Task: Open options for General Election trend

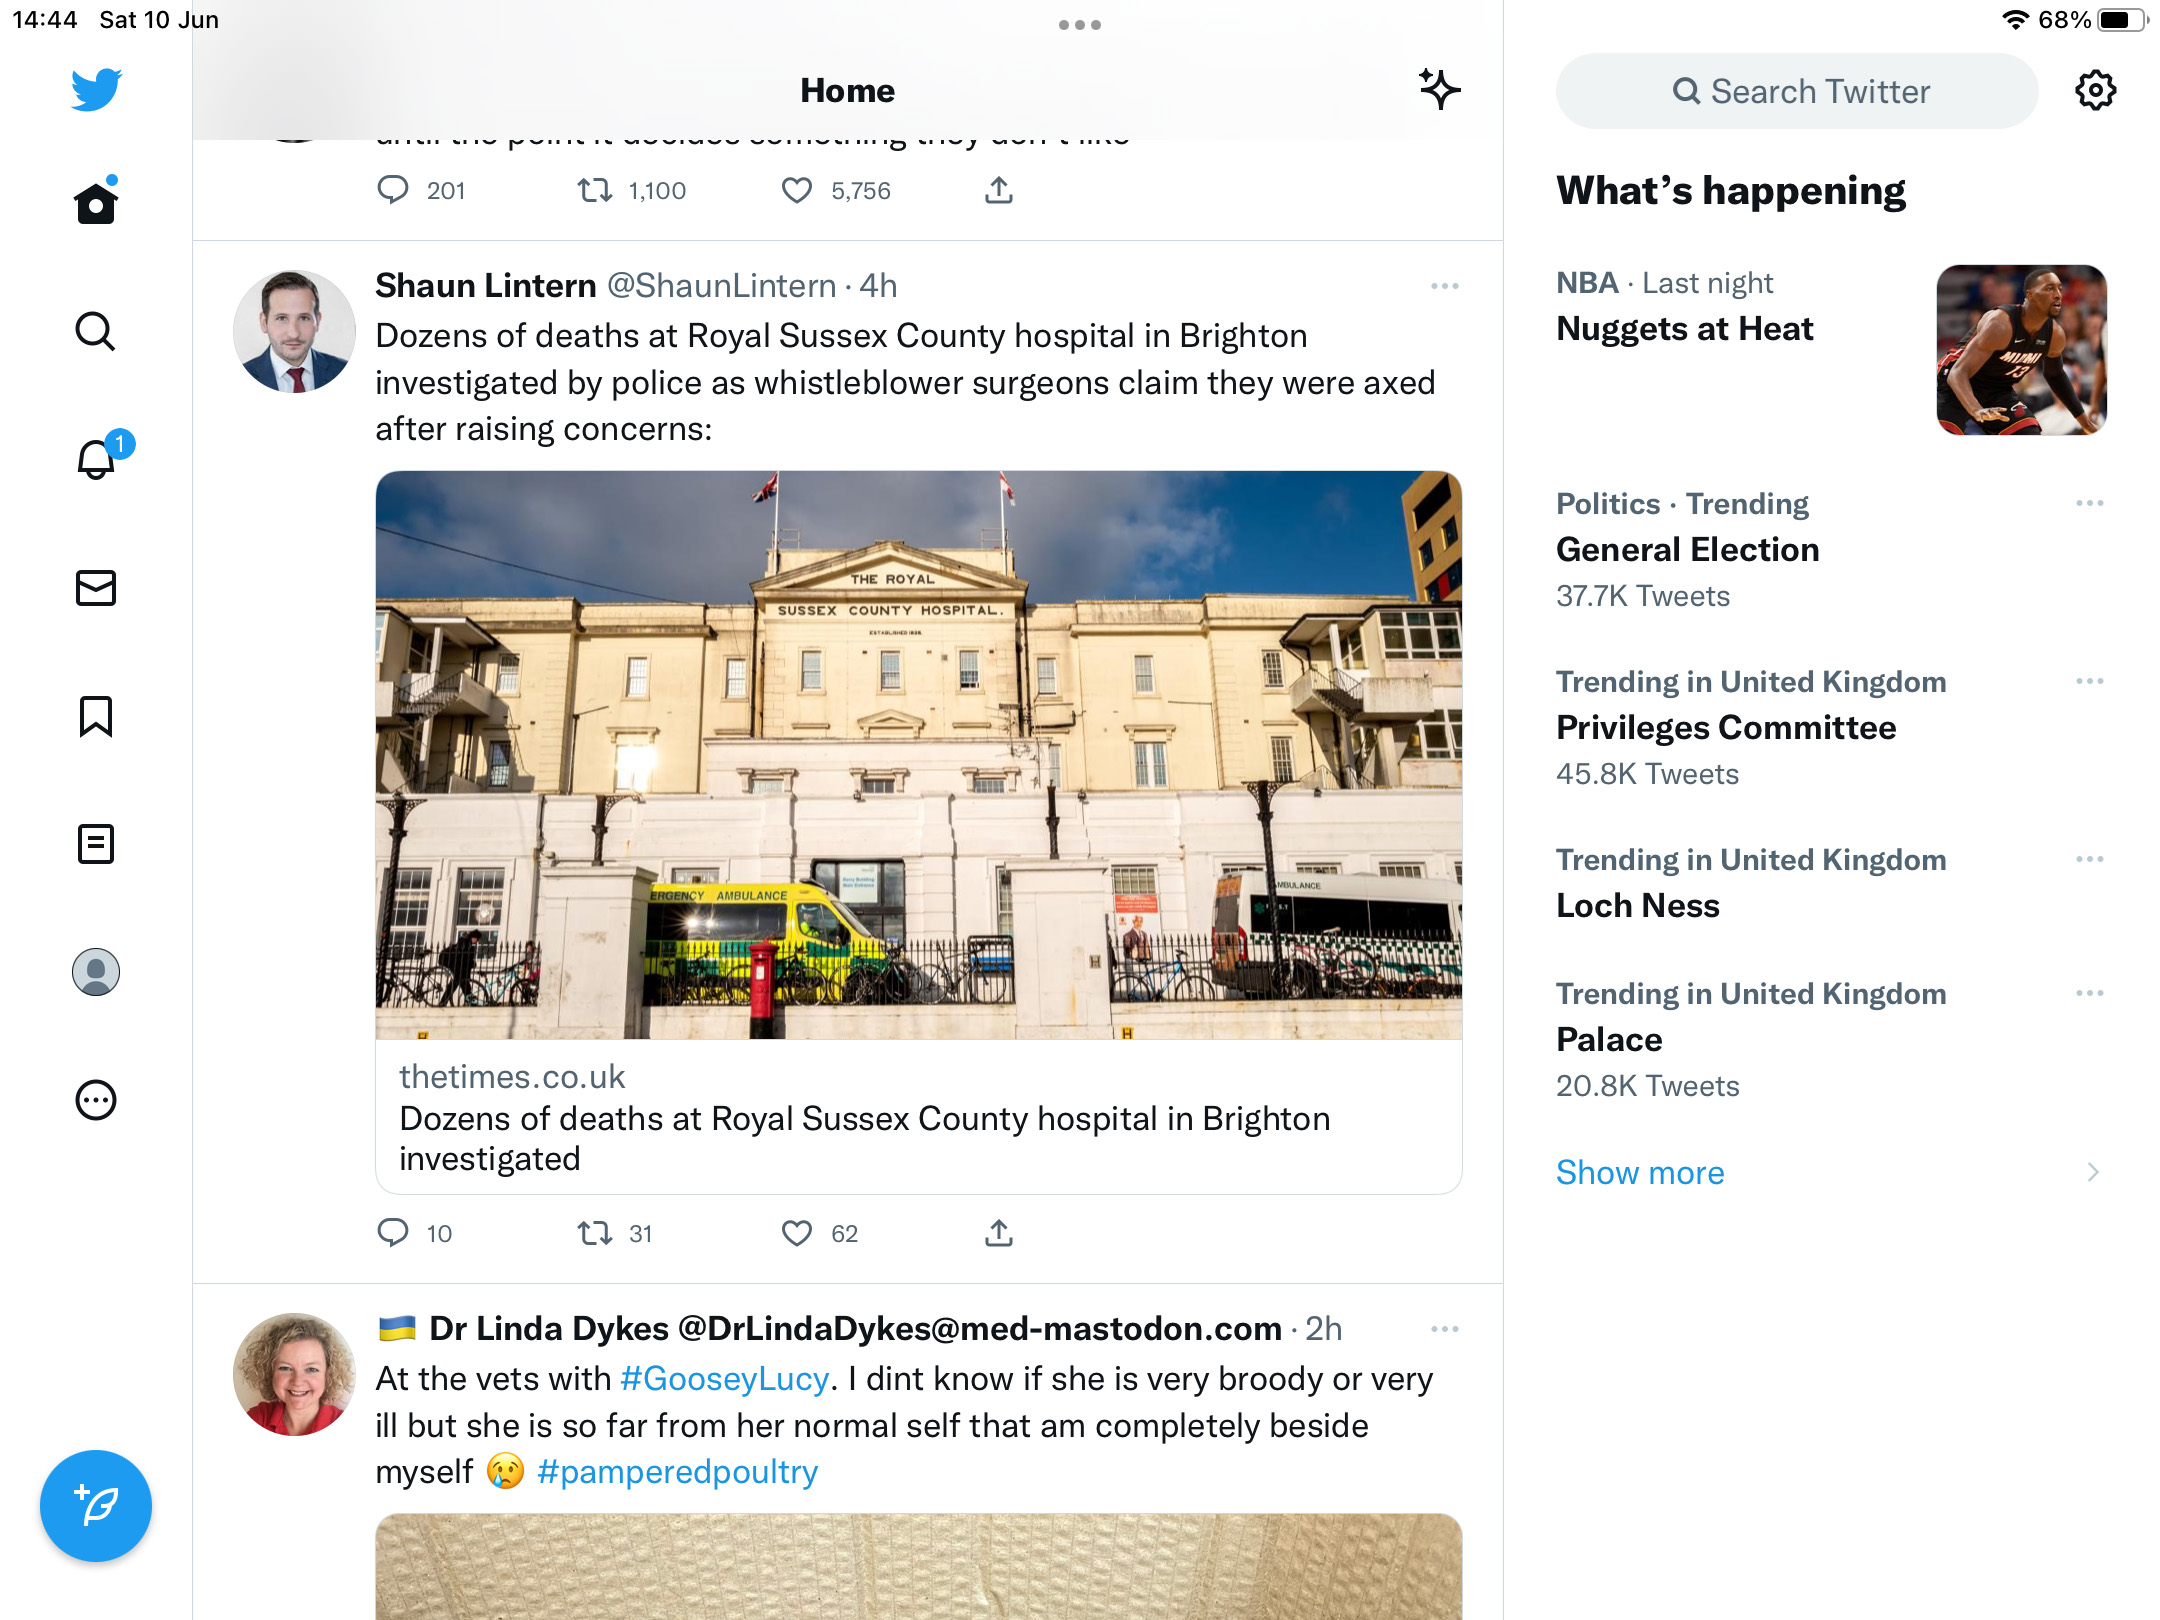Action: [x=2089, y=503]
